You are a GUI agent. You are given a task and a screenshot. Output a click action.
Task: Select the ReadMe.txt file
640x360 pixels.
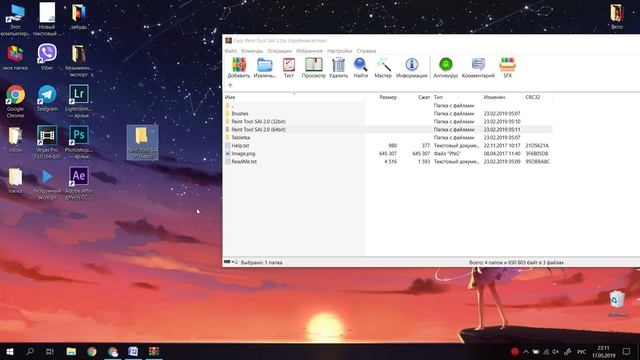coord(388,162)
